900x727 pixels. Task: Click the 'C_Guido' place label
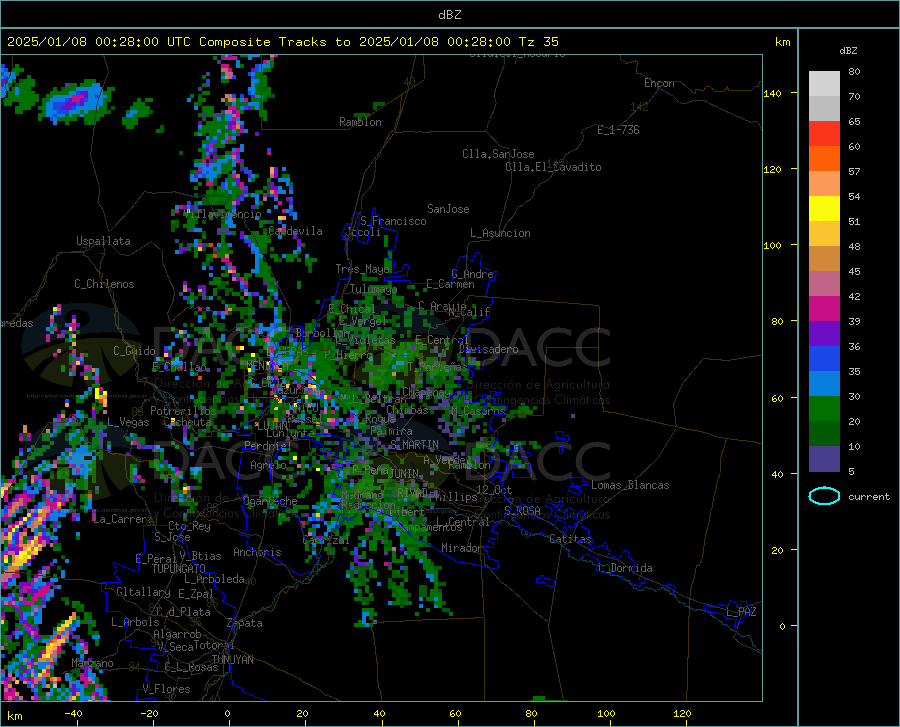[x=134, y=351]
